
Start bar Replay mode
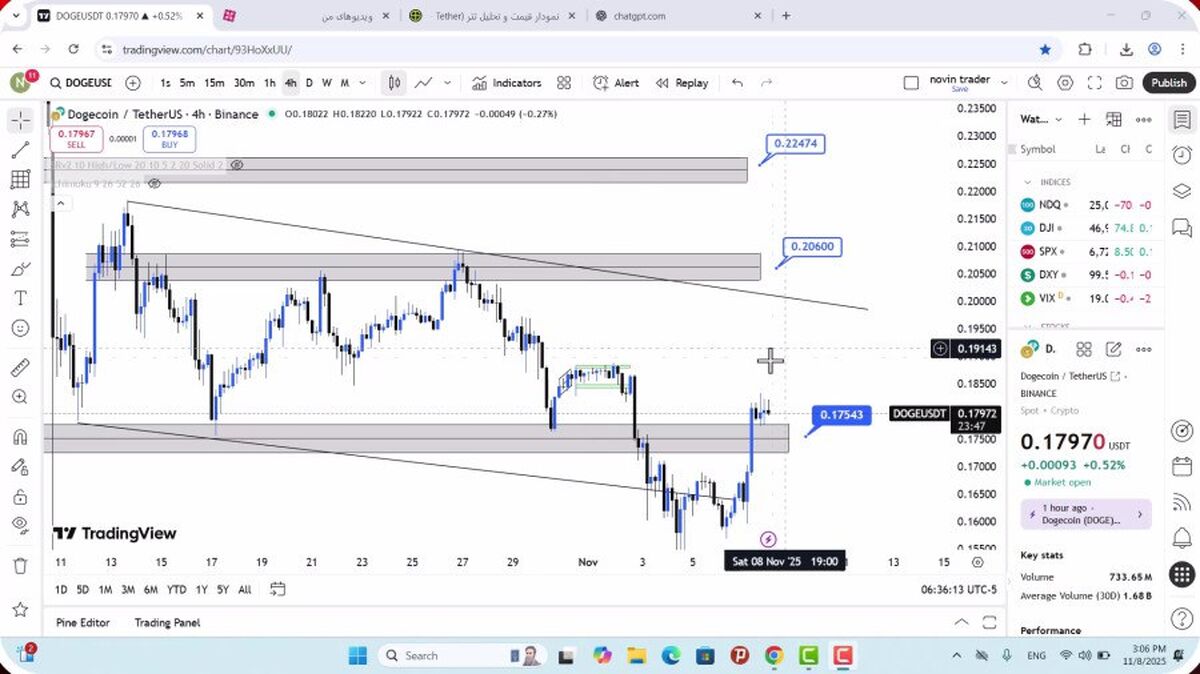[x=682, y=83]
